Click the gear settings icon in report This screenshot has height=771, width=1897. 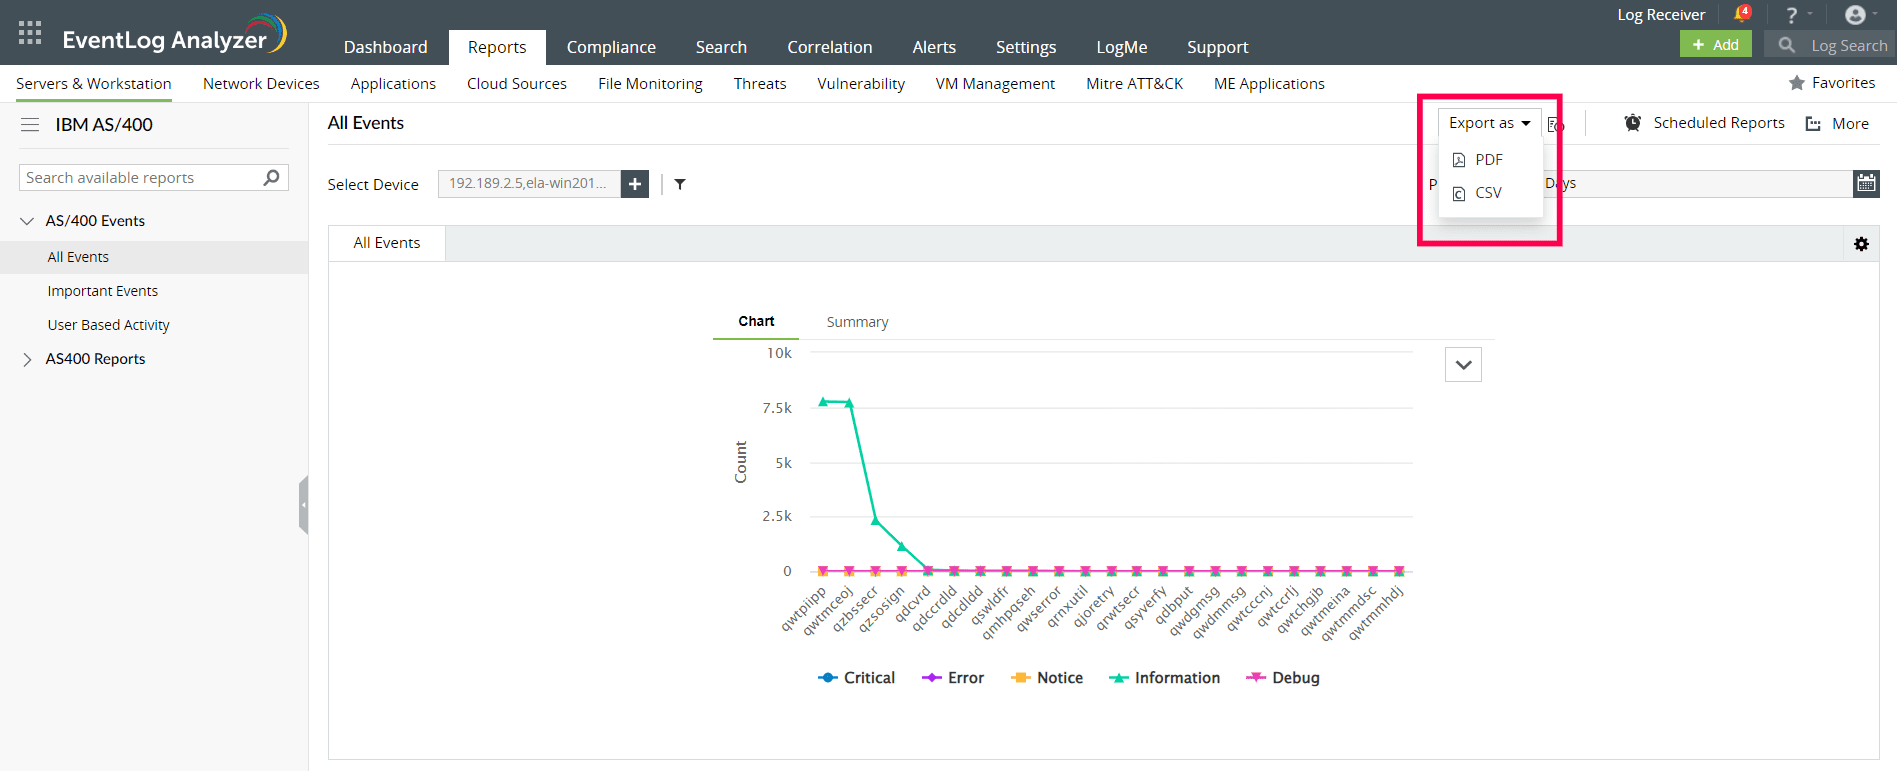tap(1861, 244)
